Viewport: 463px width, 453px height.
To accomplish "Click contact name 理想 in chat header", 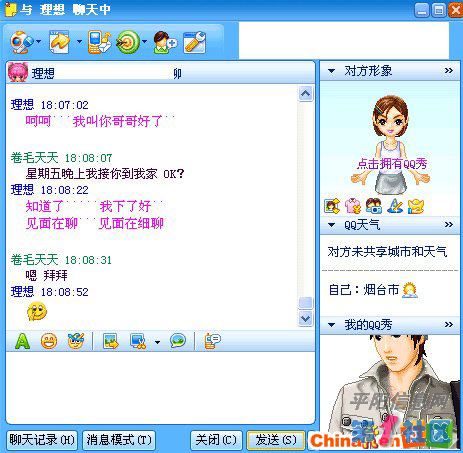I will [43, 73].
